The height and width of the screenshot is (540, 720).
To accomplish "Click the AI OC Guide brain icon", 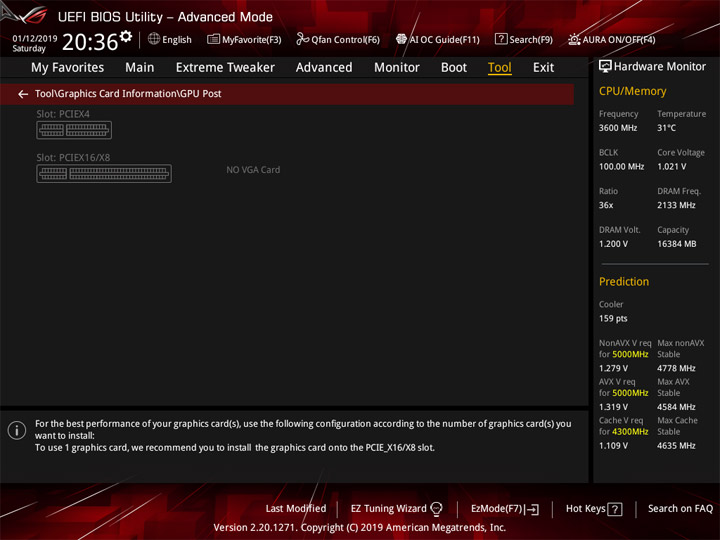I will pyautogui.click(x=401, y=39).
